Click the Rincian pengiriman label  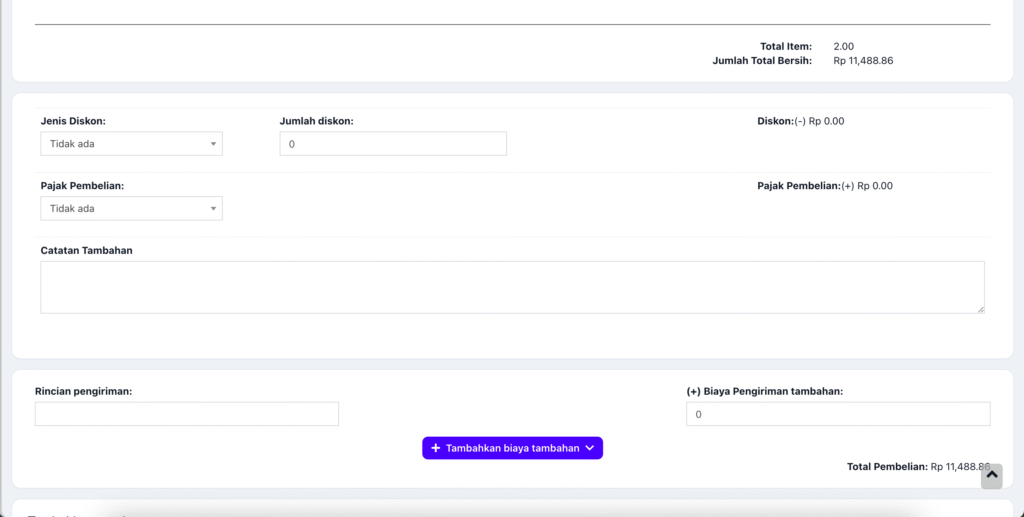click(x=84, y=391)
